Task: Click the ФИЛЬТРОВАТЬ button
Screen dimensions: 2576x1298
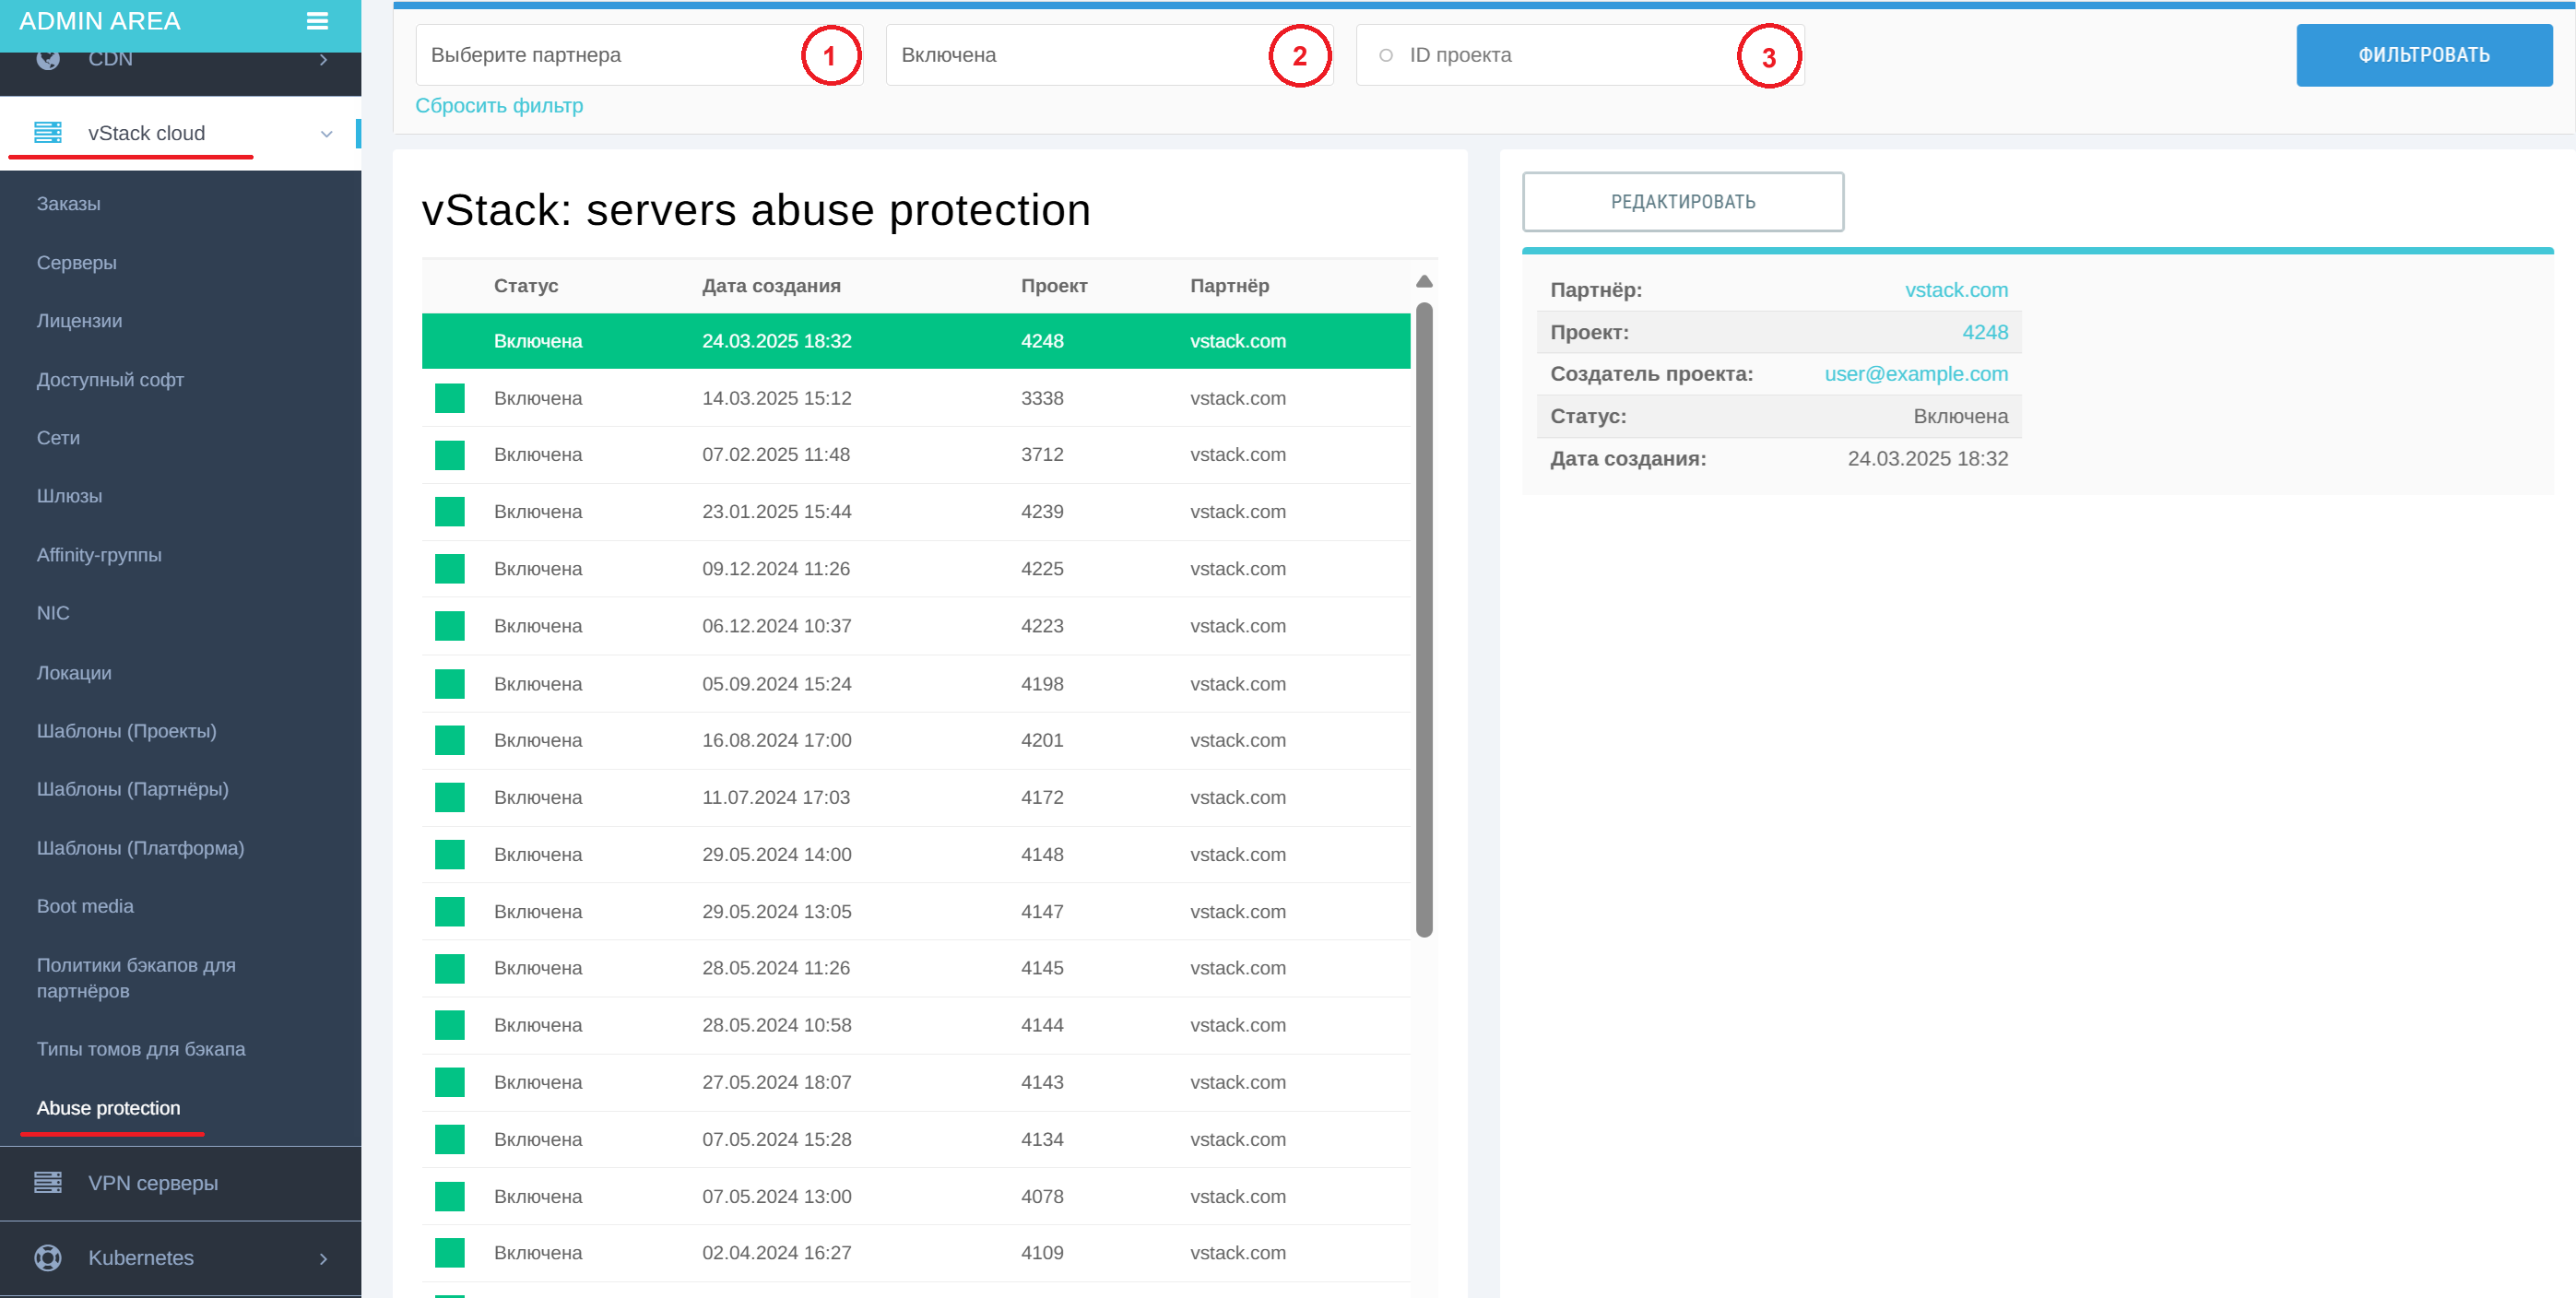Action: (2424, 54)
